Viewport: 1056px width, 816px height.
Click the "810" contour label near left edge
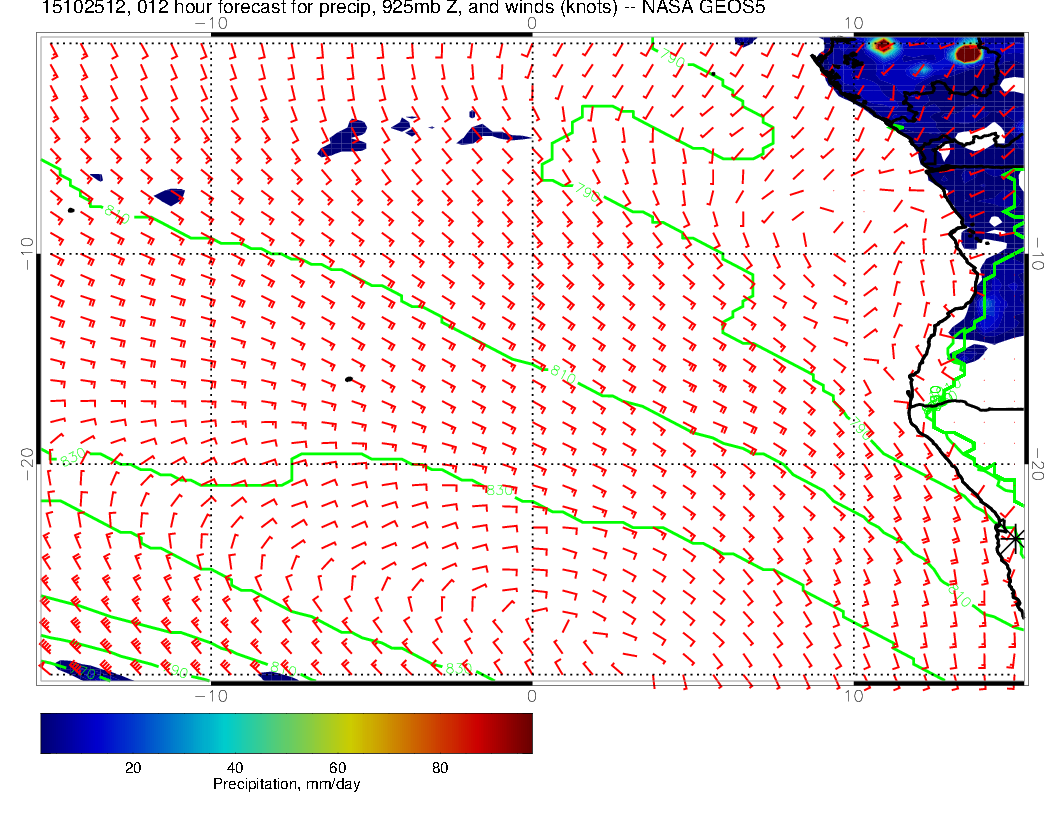point(117,214)
